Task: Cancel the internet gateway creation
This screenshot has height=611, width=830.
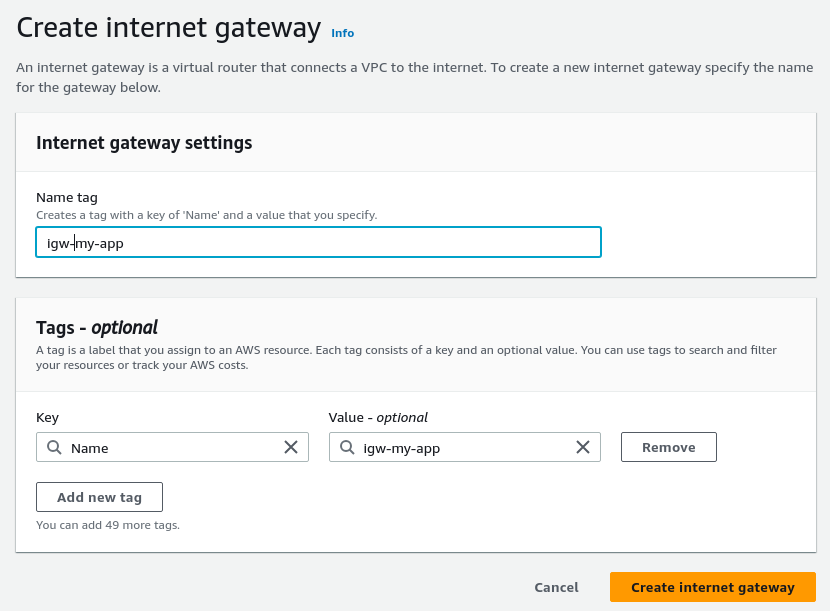Action: click(x=556, y=587)
